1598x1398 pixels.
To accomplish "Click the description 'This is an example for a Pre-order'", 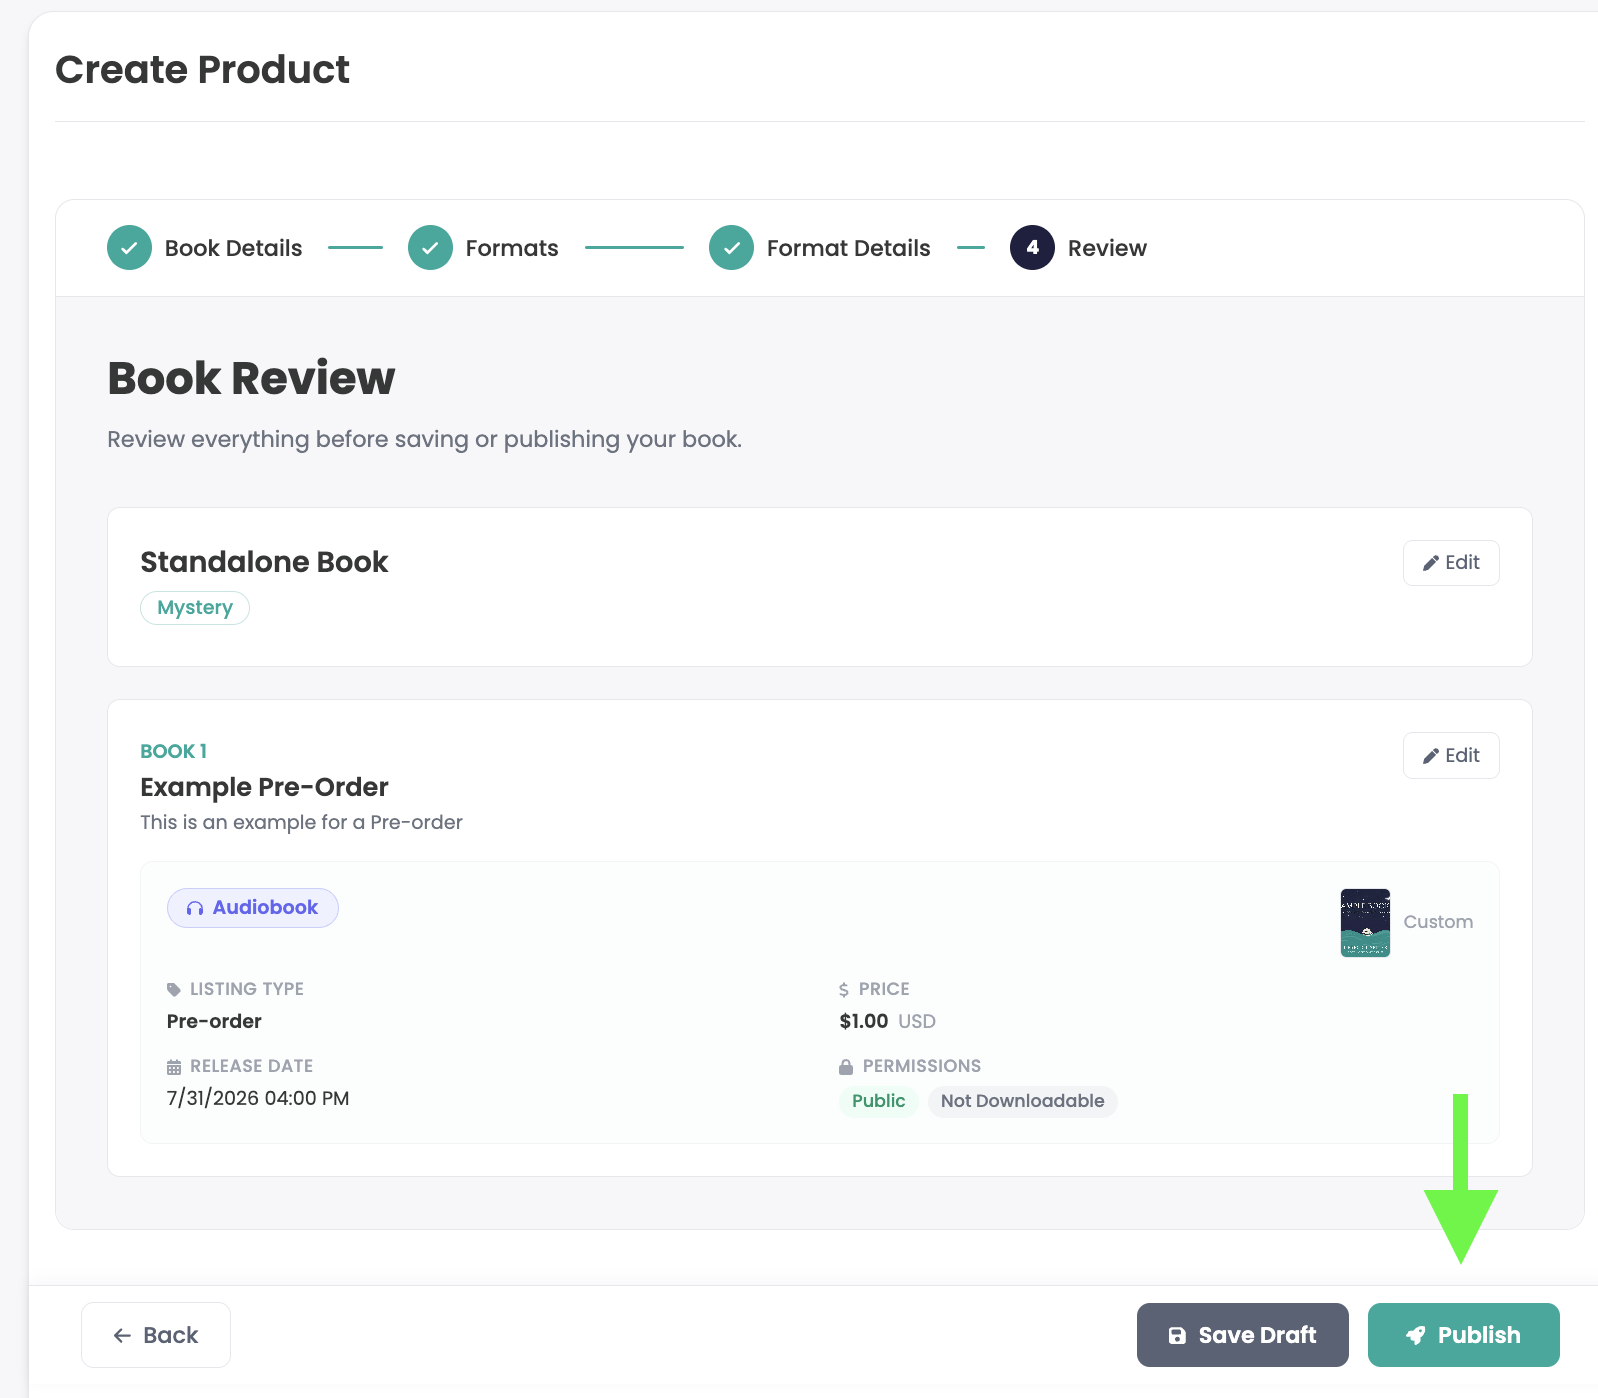I will point(301,822).
